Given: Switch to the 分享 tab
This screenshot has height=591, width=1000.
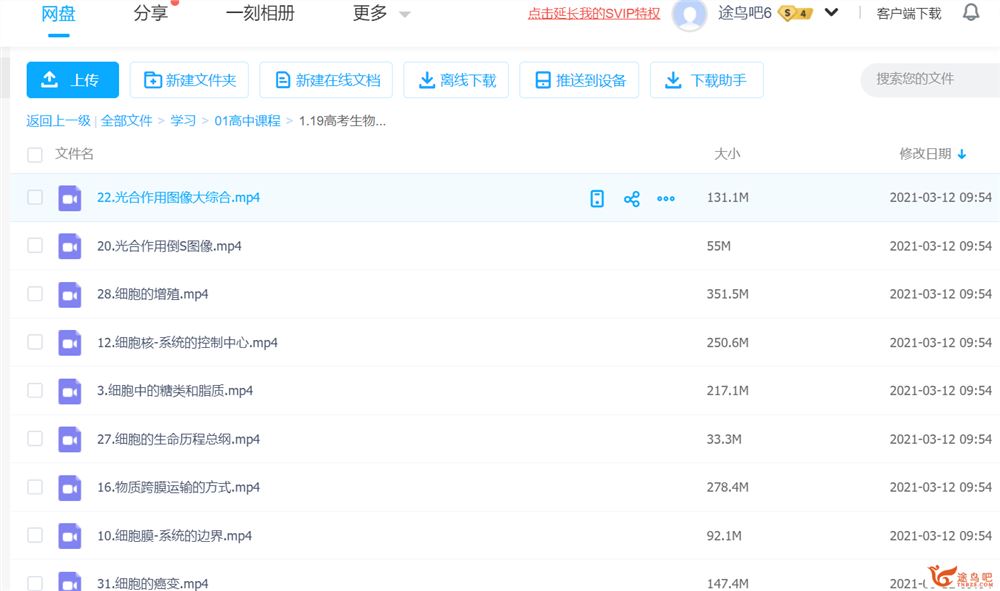Looking at the screenshot, I should click(x=151, y=13).
